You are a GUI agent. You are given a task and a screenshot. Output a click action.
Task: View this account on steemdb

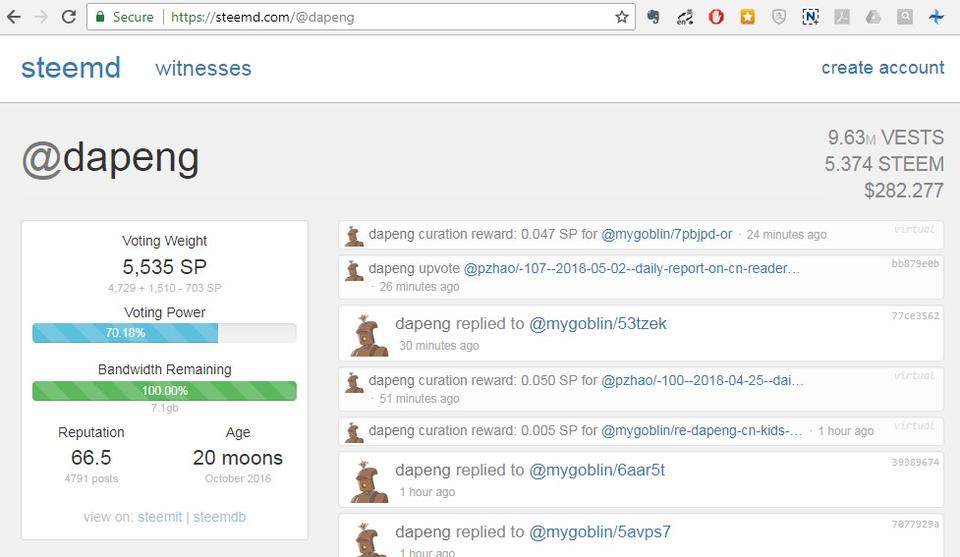tap(219, 517)
